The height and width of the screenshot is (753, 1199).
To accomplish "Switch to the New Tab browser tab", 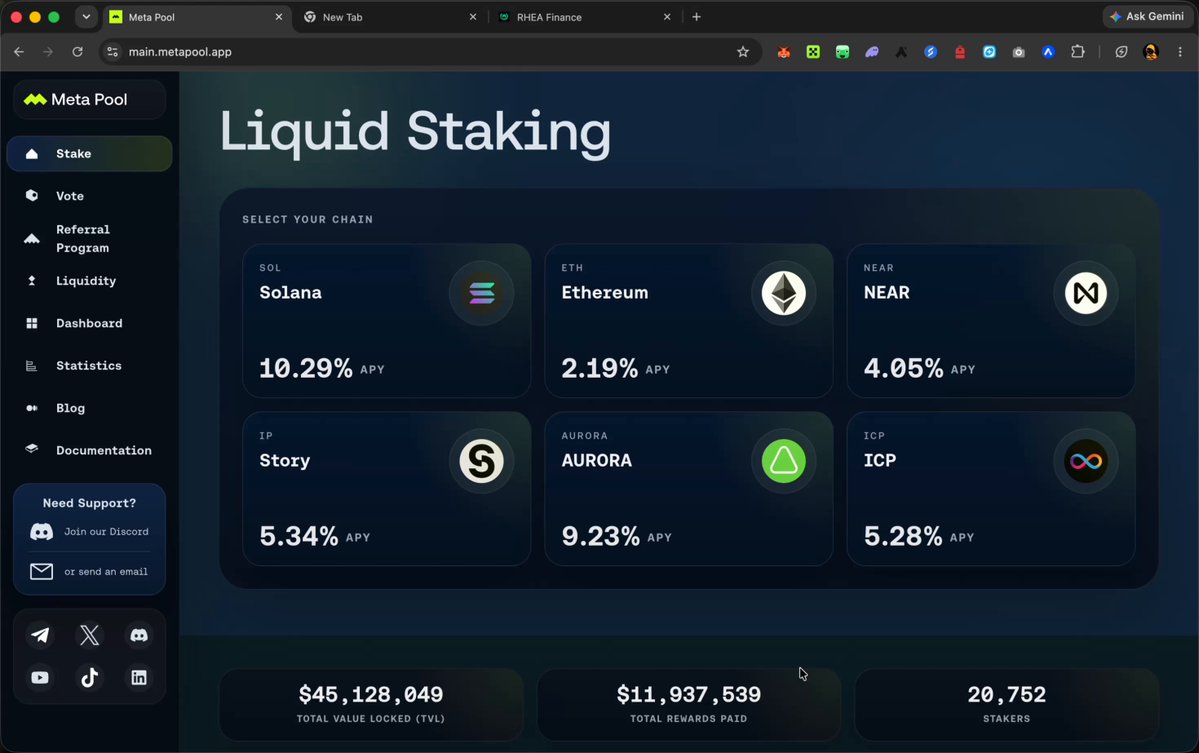I will pos(390,17).
